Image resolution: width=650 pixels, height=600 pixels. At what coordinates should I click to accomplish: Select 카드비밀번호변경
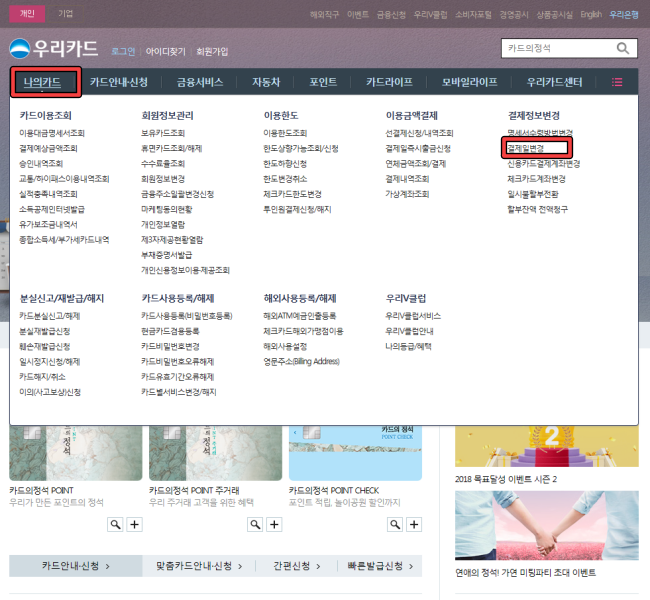pos(170,347)
